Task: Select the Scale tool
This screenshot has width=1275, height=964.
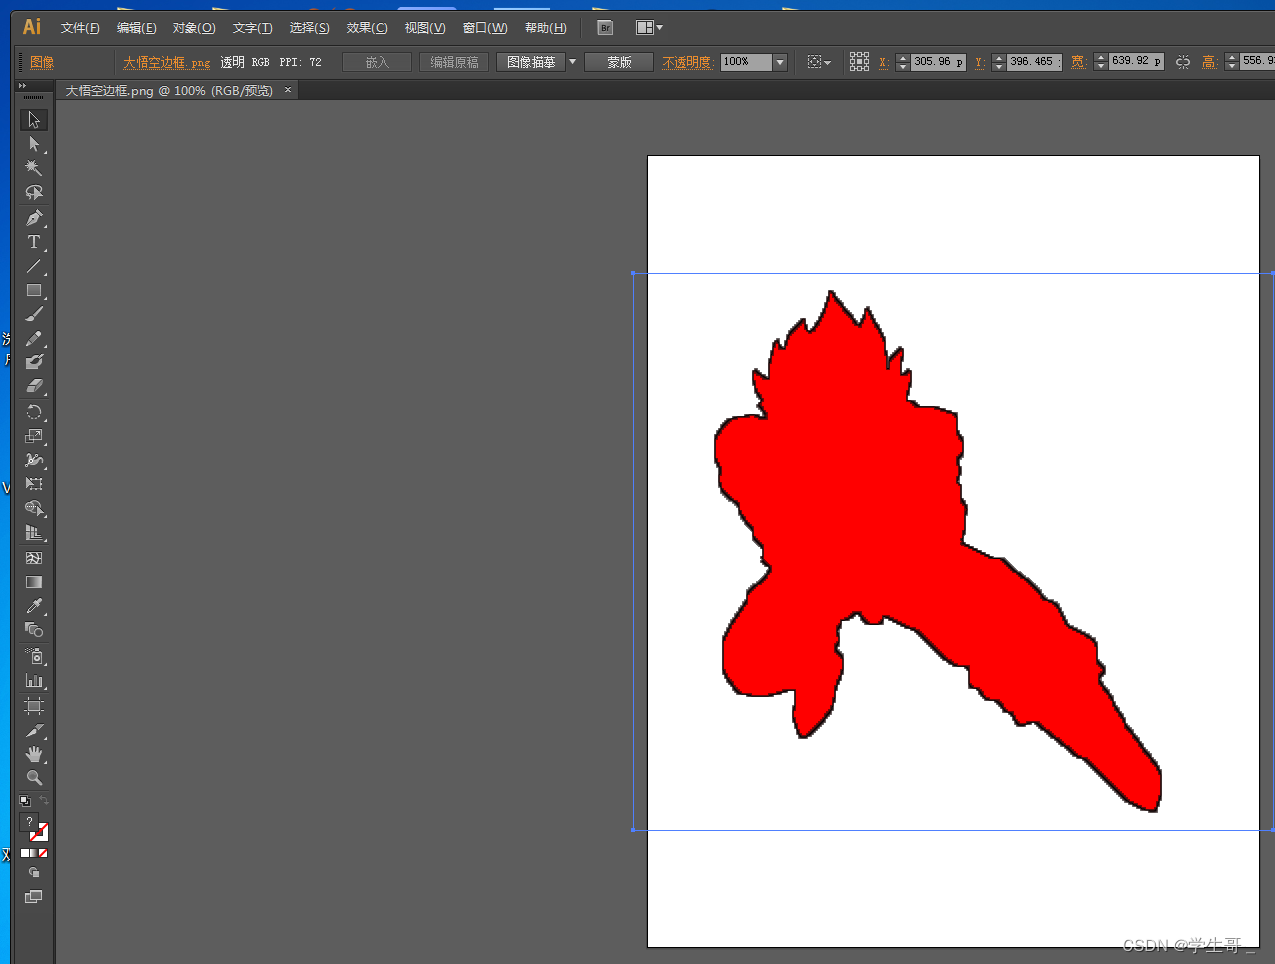Action: tap(34, 436)
